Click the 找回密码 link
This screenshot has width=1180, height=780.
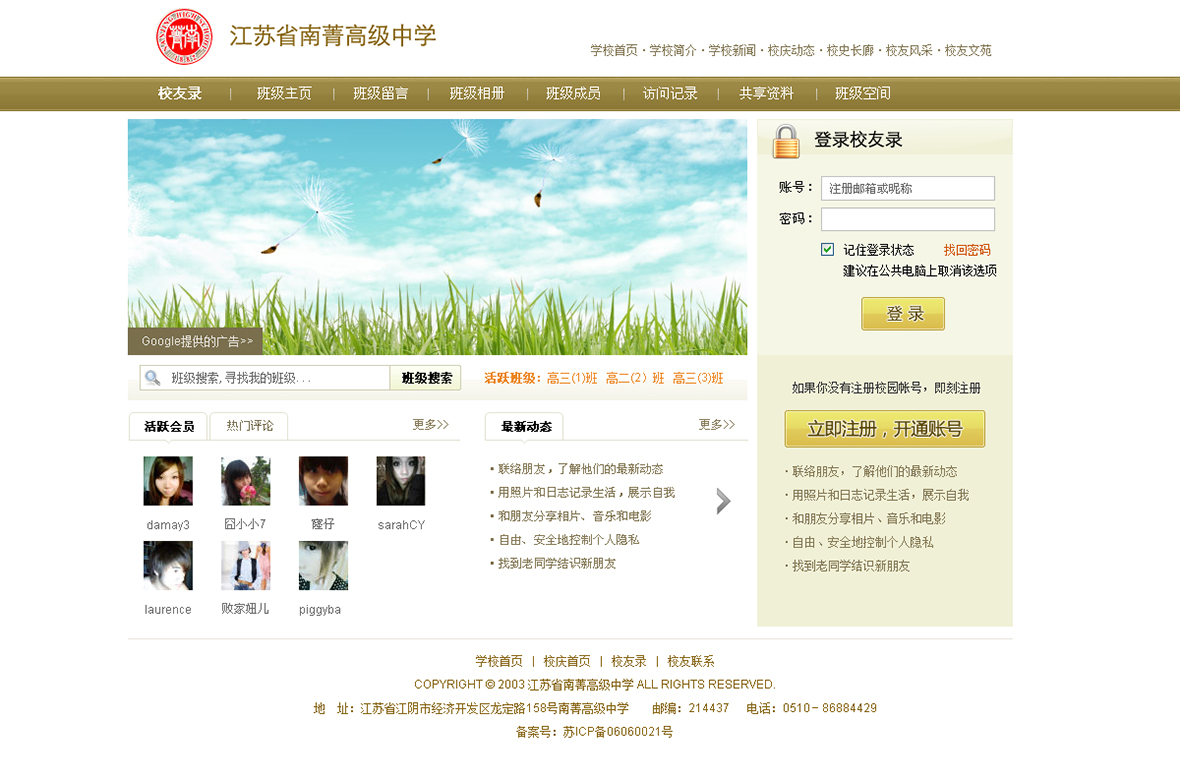click(x=967, y=250)
